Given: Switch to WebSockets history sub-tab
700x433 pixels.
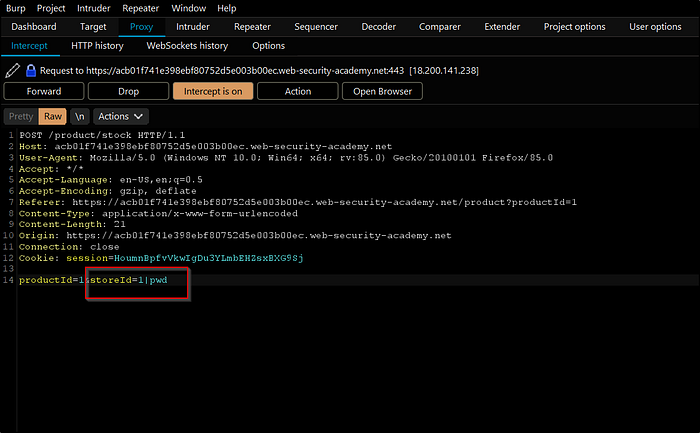Looking at the screenshot, I should [187, 46].
